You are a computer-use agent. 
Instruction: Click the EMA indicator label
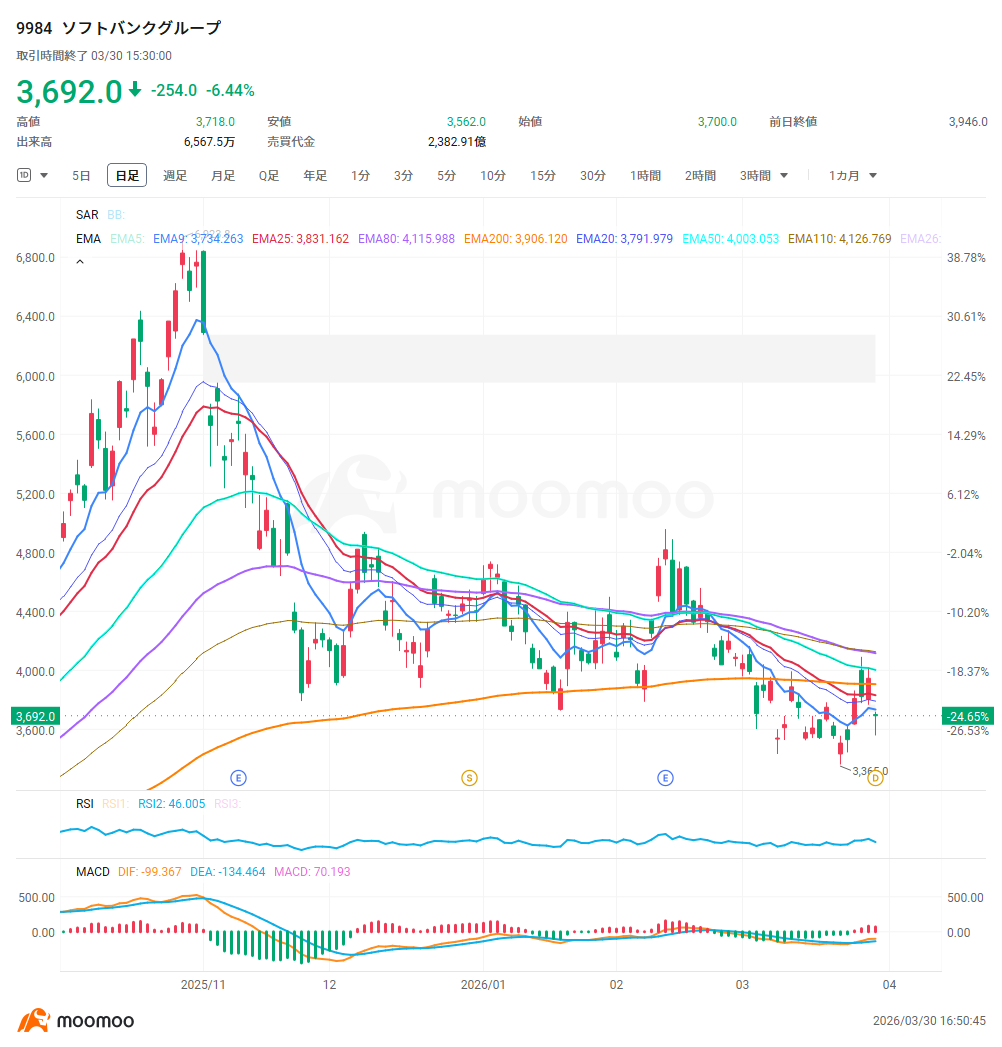(88, 239)
